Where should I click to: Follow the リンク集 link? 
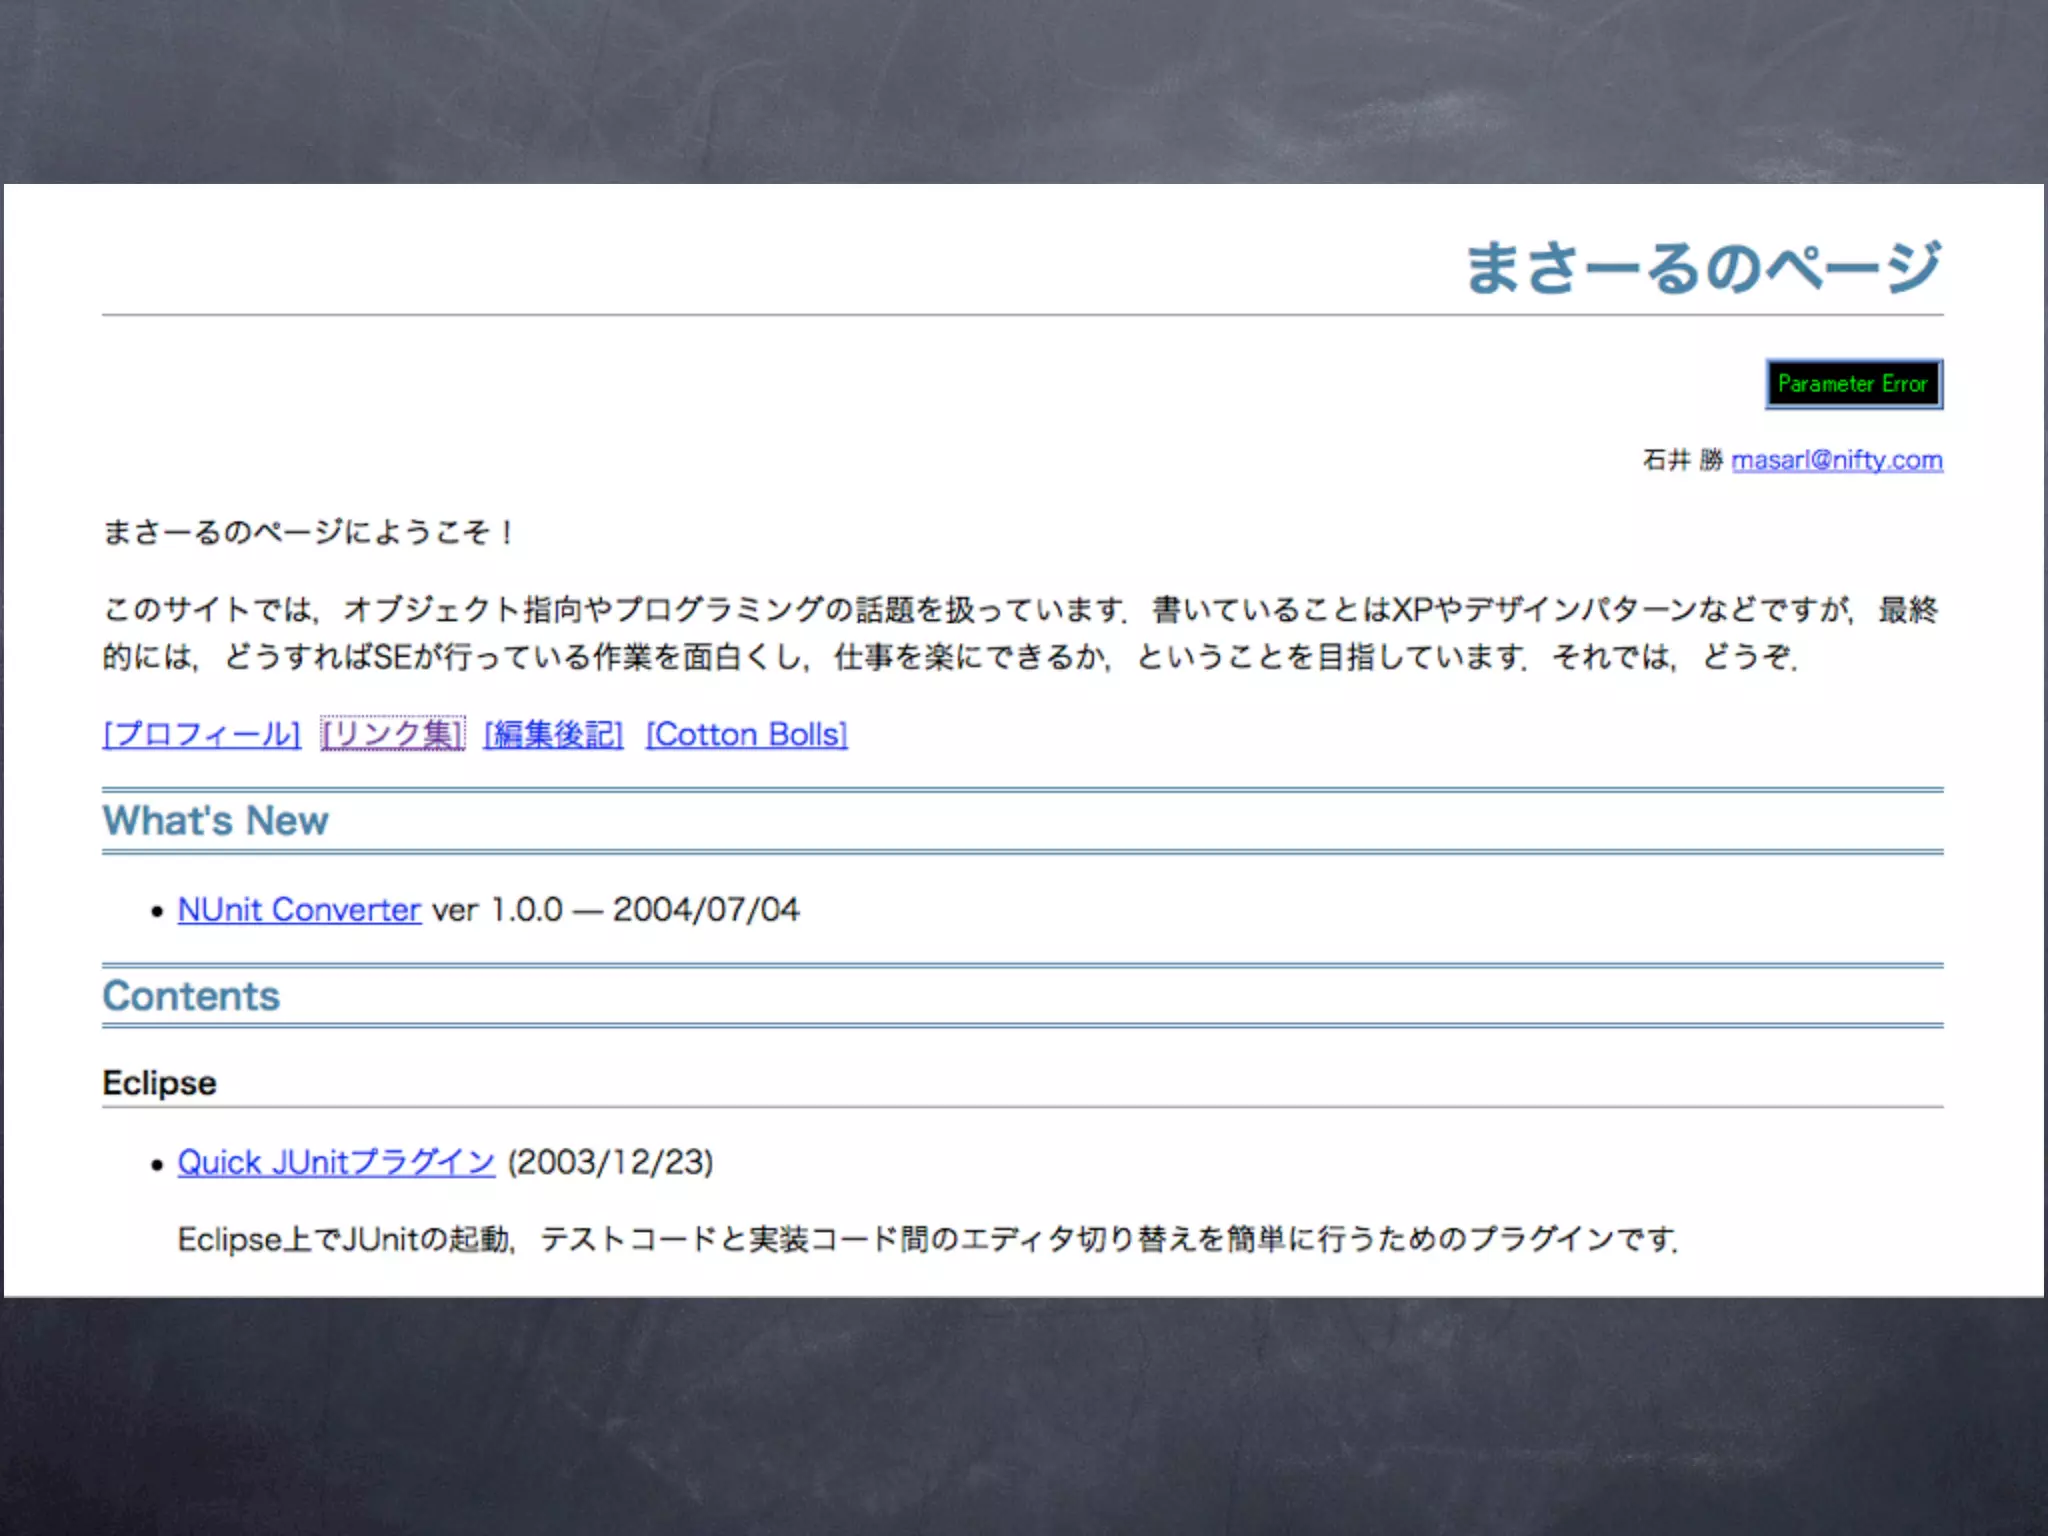pyautogui.click(x=392, y=734)
